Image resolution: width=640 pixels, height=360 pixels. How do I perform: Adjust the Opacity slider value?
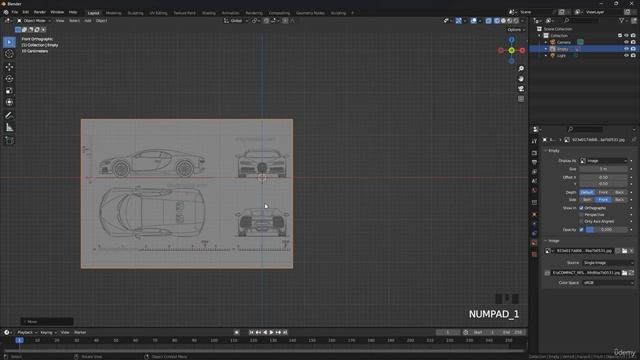607,230
